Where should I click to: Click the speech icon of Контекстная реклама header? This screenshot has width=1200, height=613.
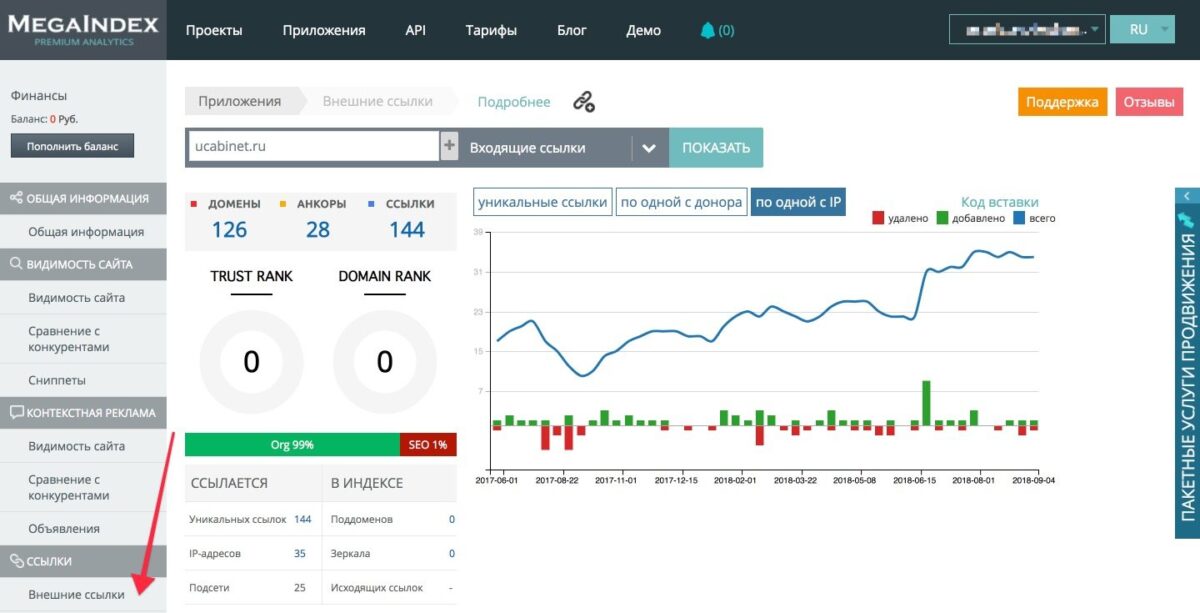pos(16,413)
